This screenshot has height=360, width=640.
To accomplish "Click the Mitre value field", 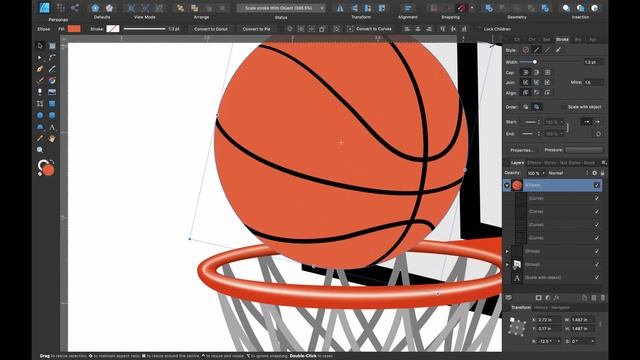I will point(593,82).
